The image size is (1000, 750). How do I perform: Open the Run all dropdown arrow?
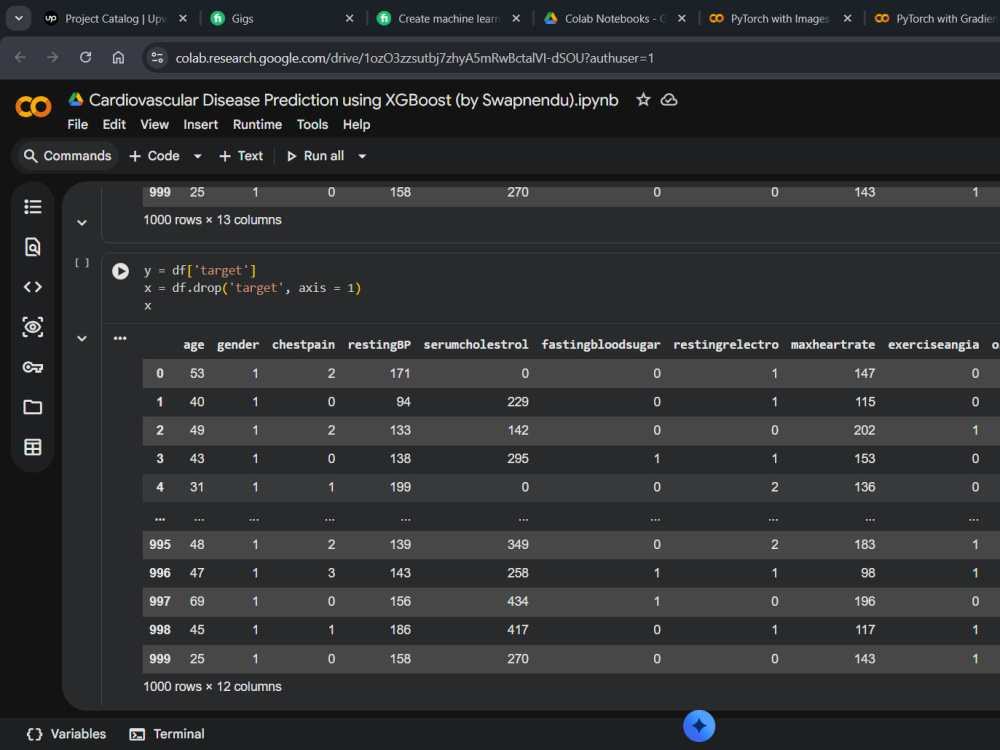click(x=362, y=156)
